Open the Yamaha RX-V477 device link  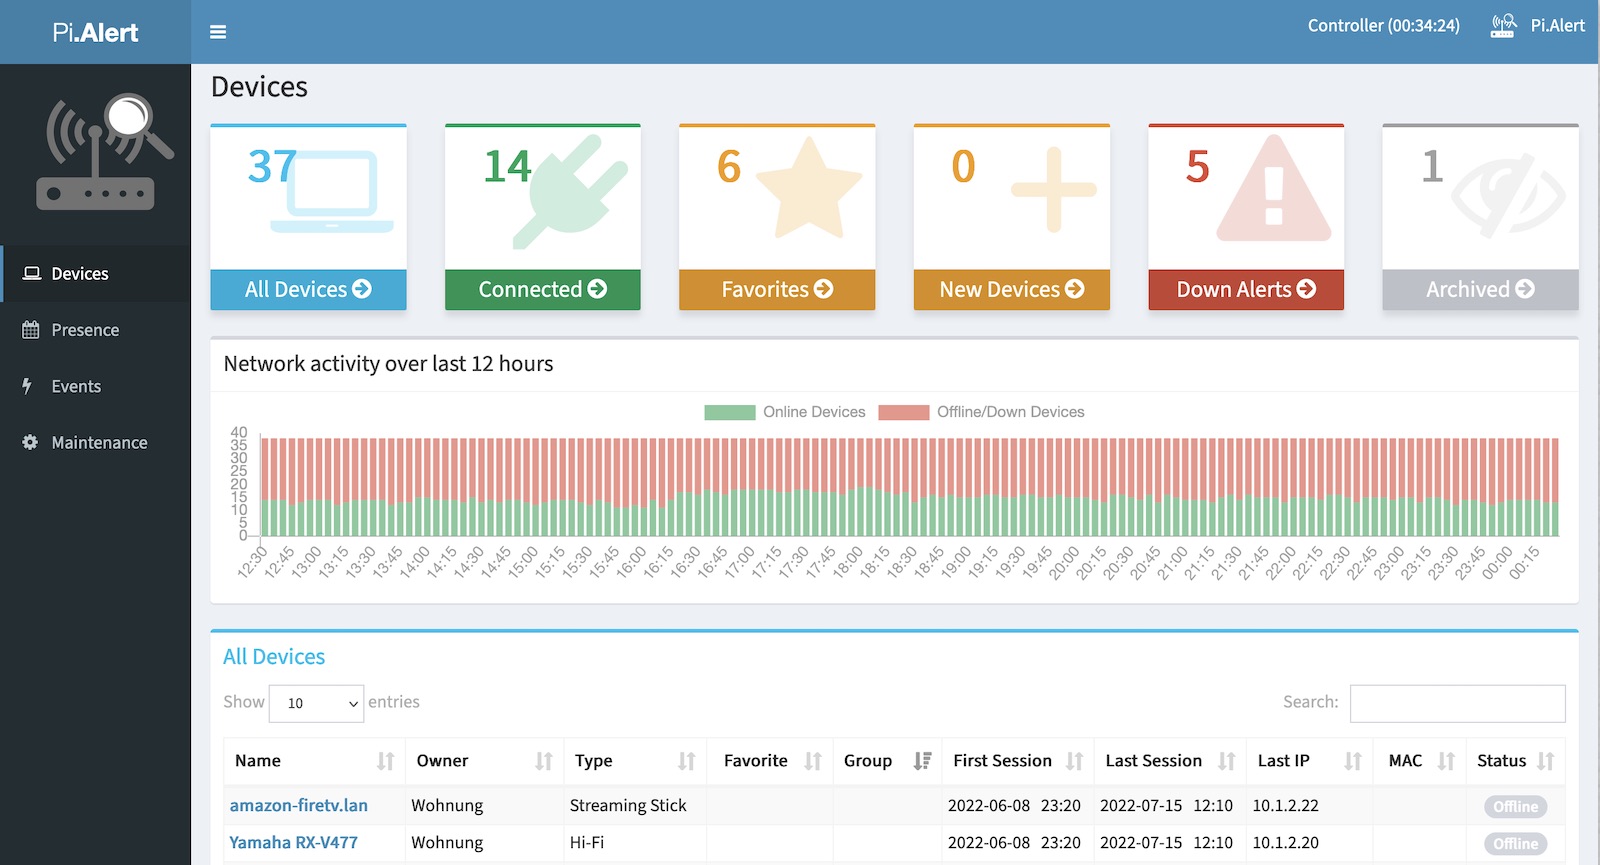294,843
